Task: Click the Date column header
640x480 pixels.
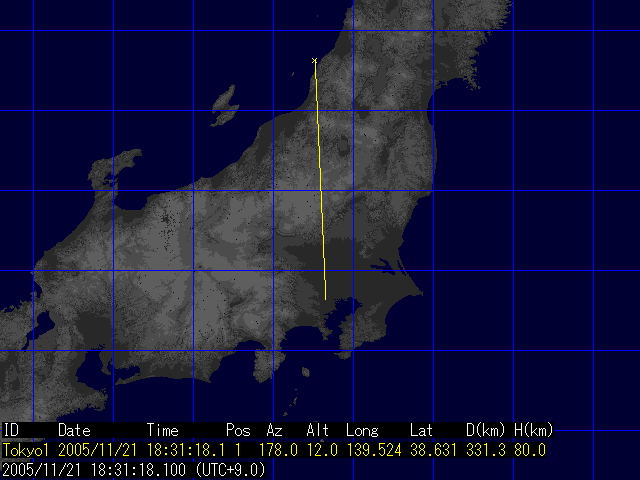Action: click(74, 430)
